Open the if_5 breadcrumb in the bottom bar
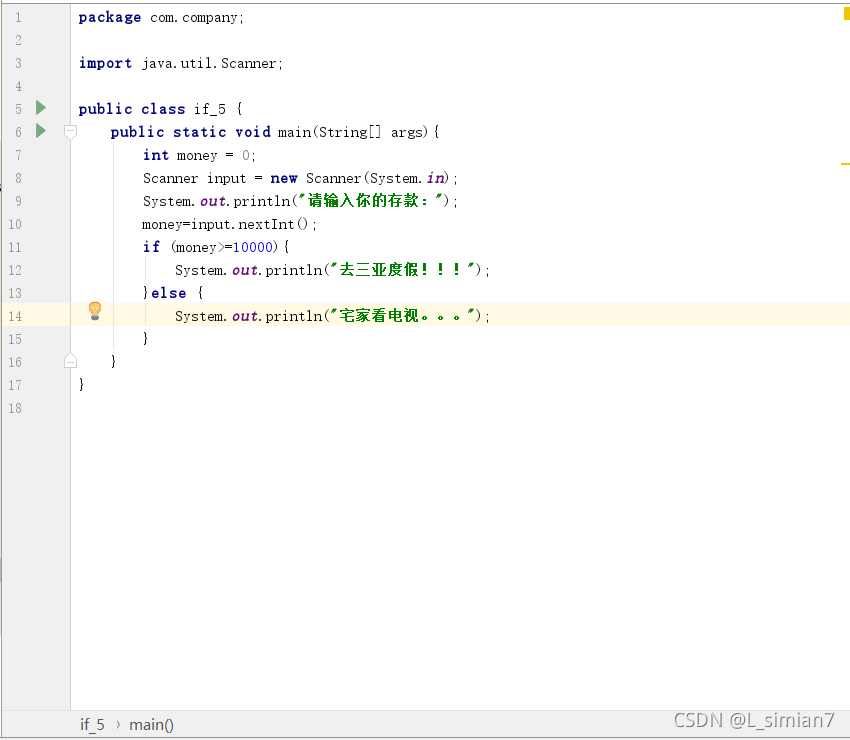 92,724
